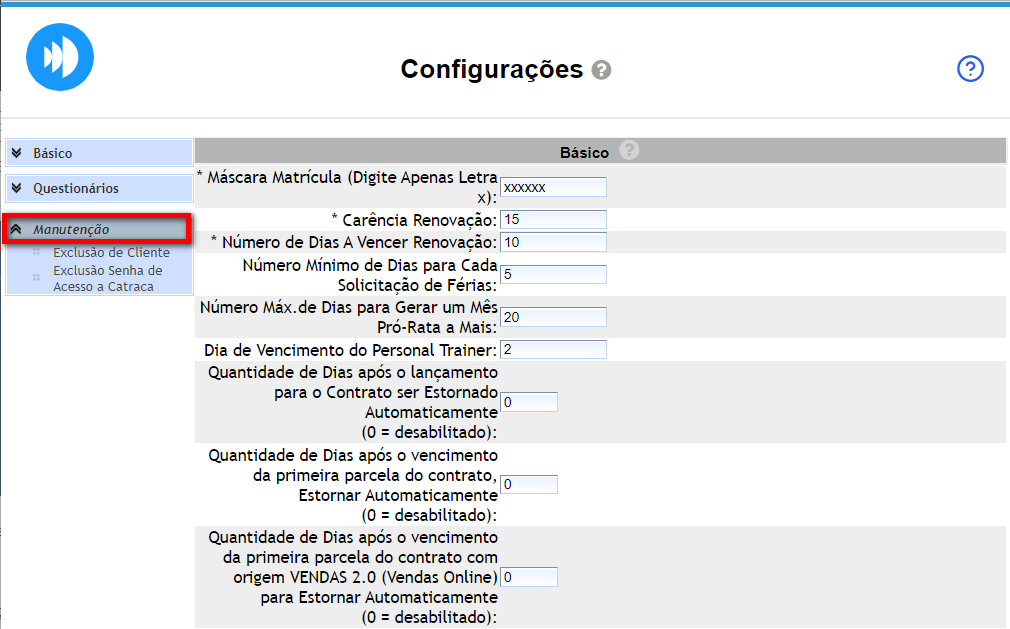Focus the VENDAS 2.0 auto-estorno days field
Screen dimensions: 1010x629
[x=528, y=577]
